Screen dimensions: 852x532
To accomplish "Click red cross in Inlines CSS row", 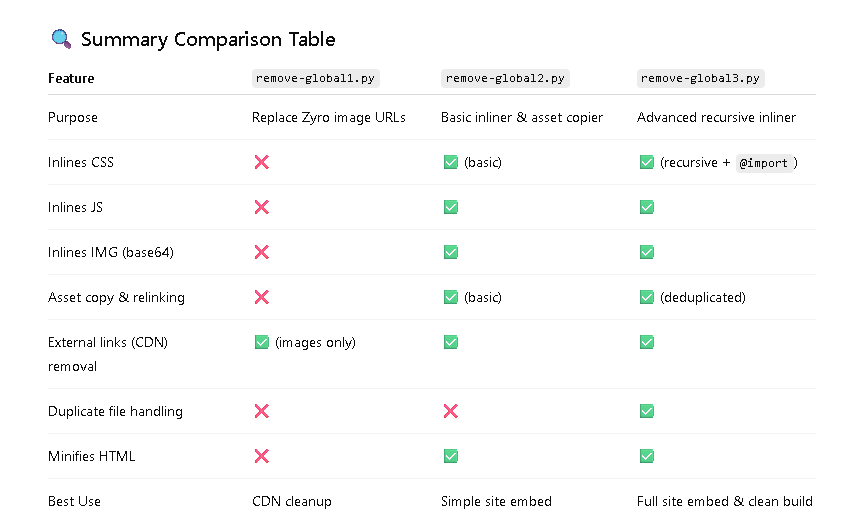I will 261,162.
